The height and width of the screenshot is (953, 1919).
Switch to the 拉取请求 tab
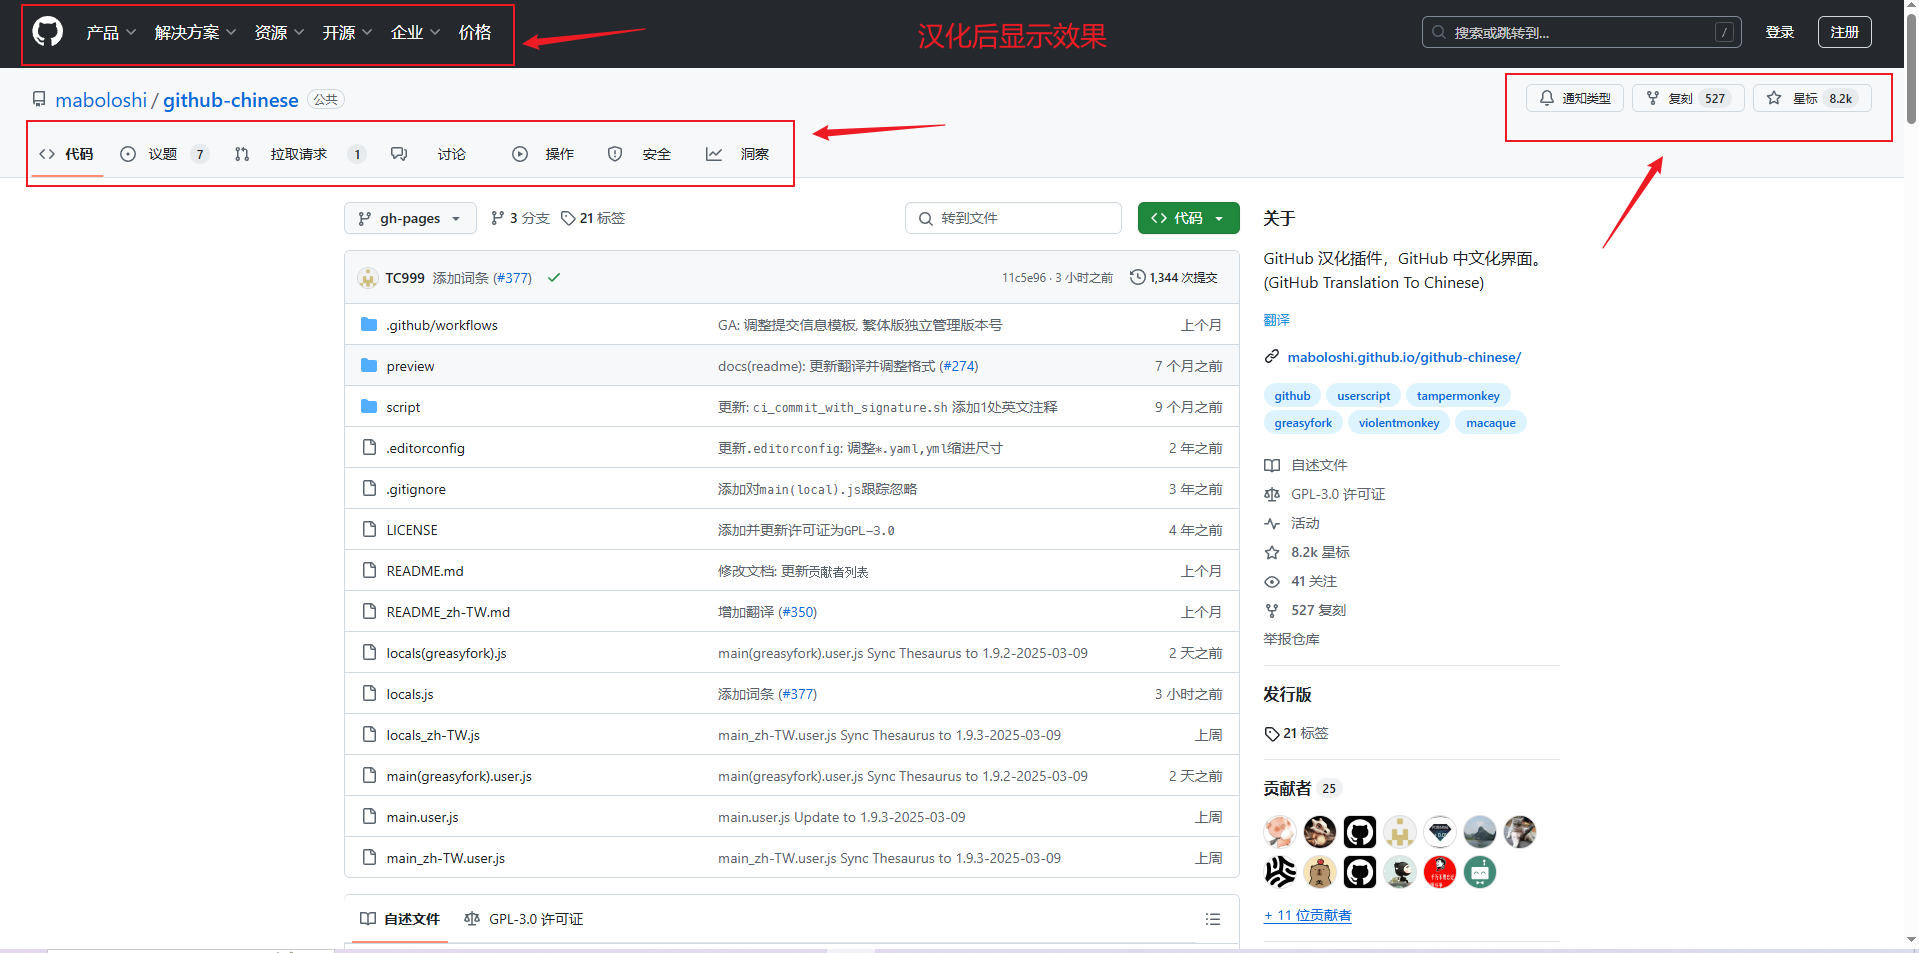coord(300,154)
